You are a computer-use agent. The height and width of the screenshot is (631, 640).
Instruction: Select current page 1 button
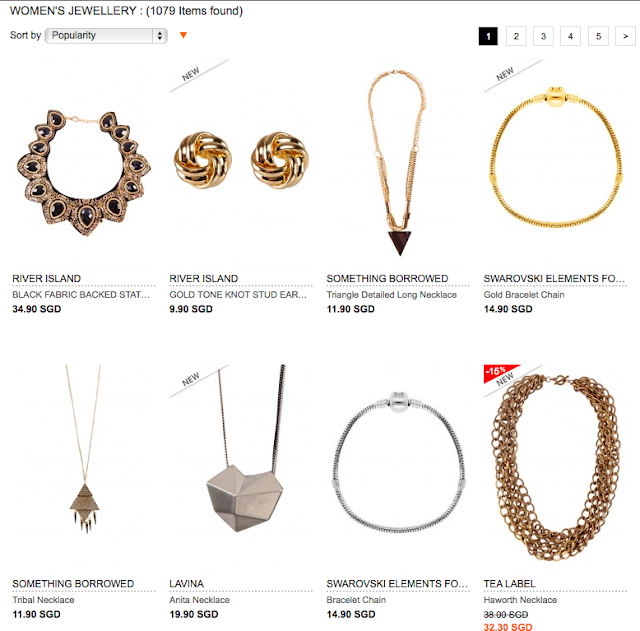(488, 37)
